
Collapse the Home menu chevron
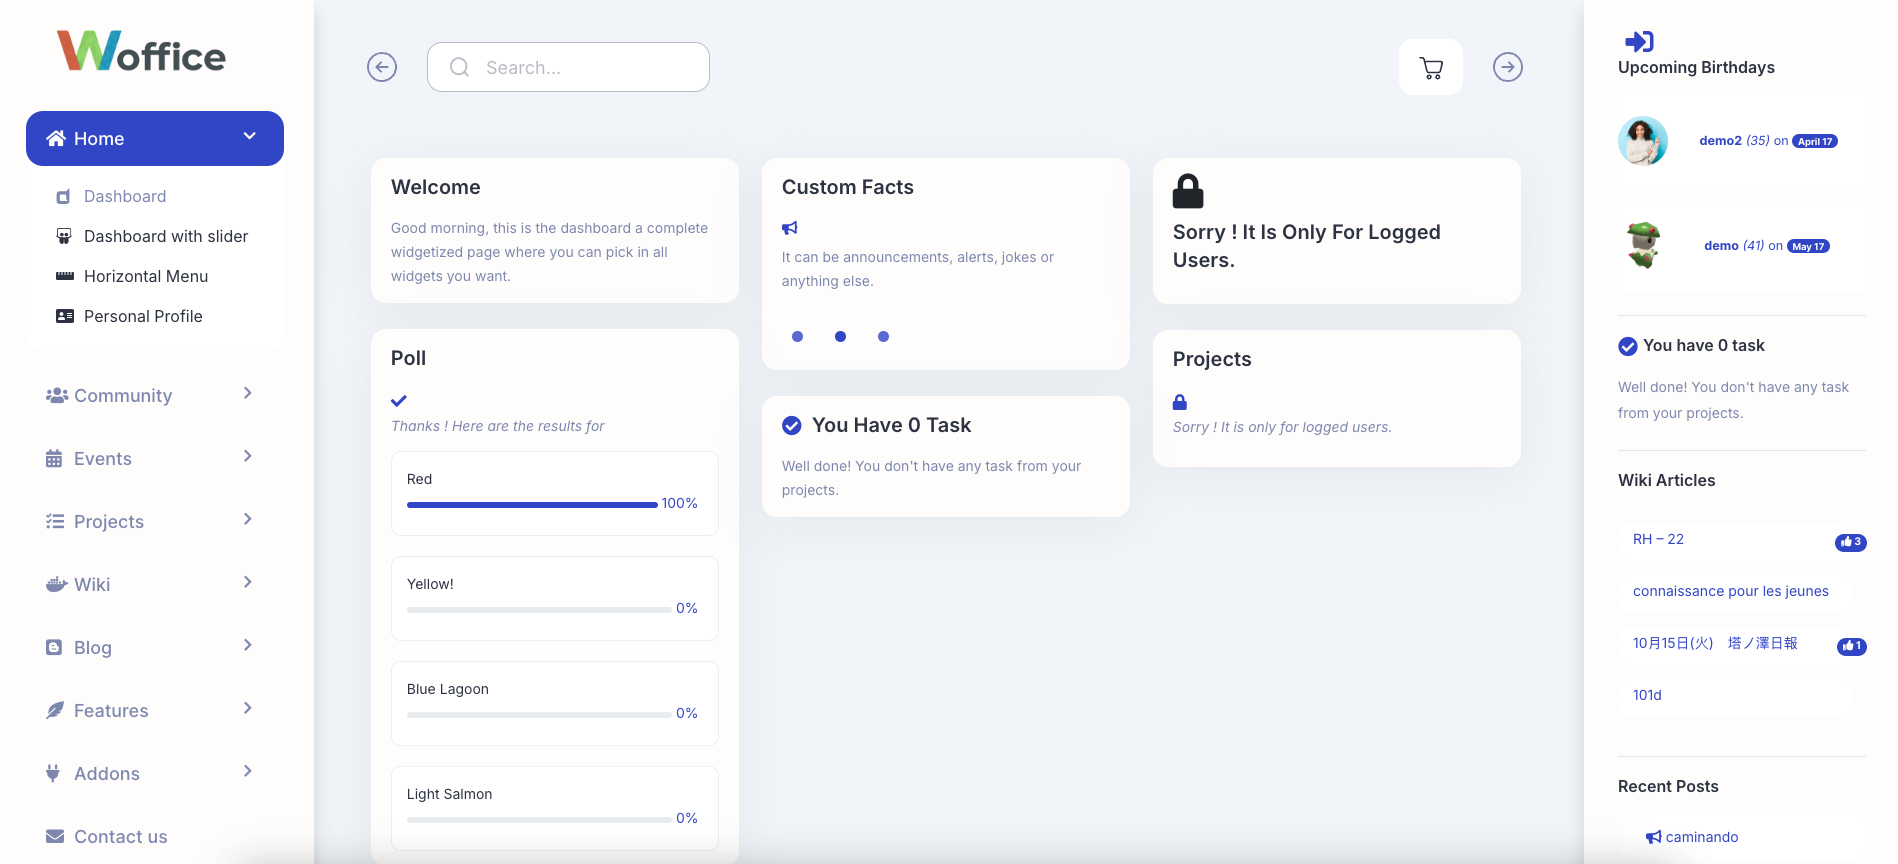coord(250,136)
